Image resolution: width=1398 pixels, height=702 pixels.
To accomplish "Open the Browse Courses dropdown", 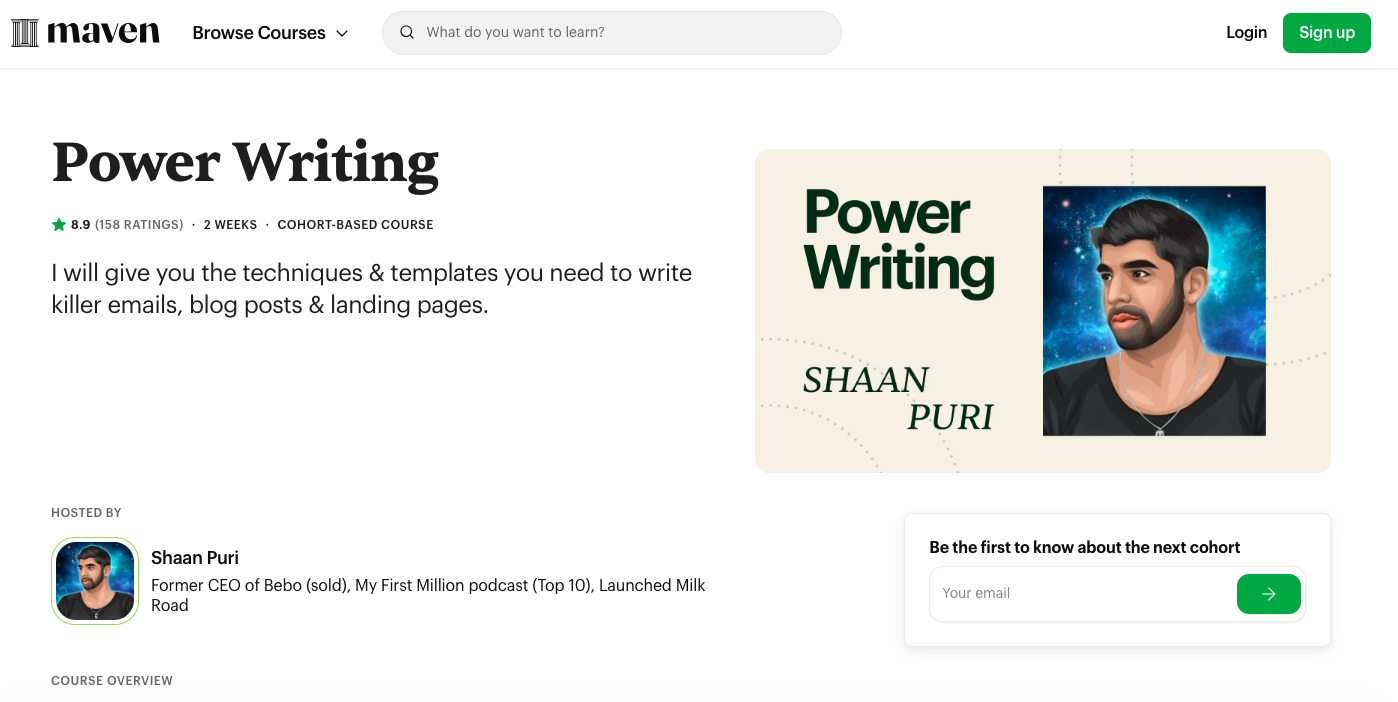I will coord(259,32).
